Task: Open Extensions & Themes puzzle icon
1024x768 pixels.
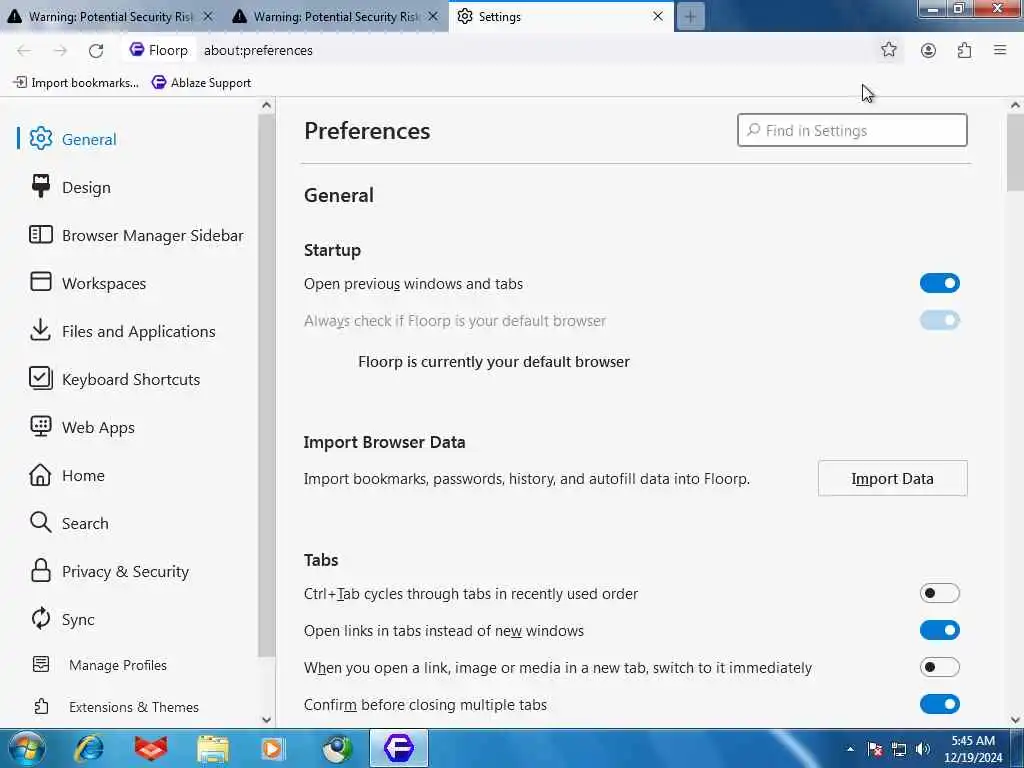Action: [x=40, y=706]
